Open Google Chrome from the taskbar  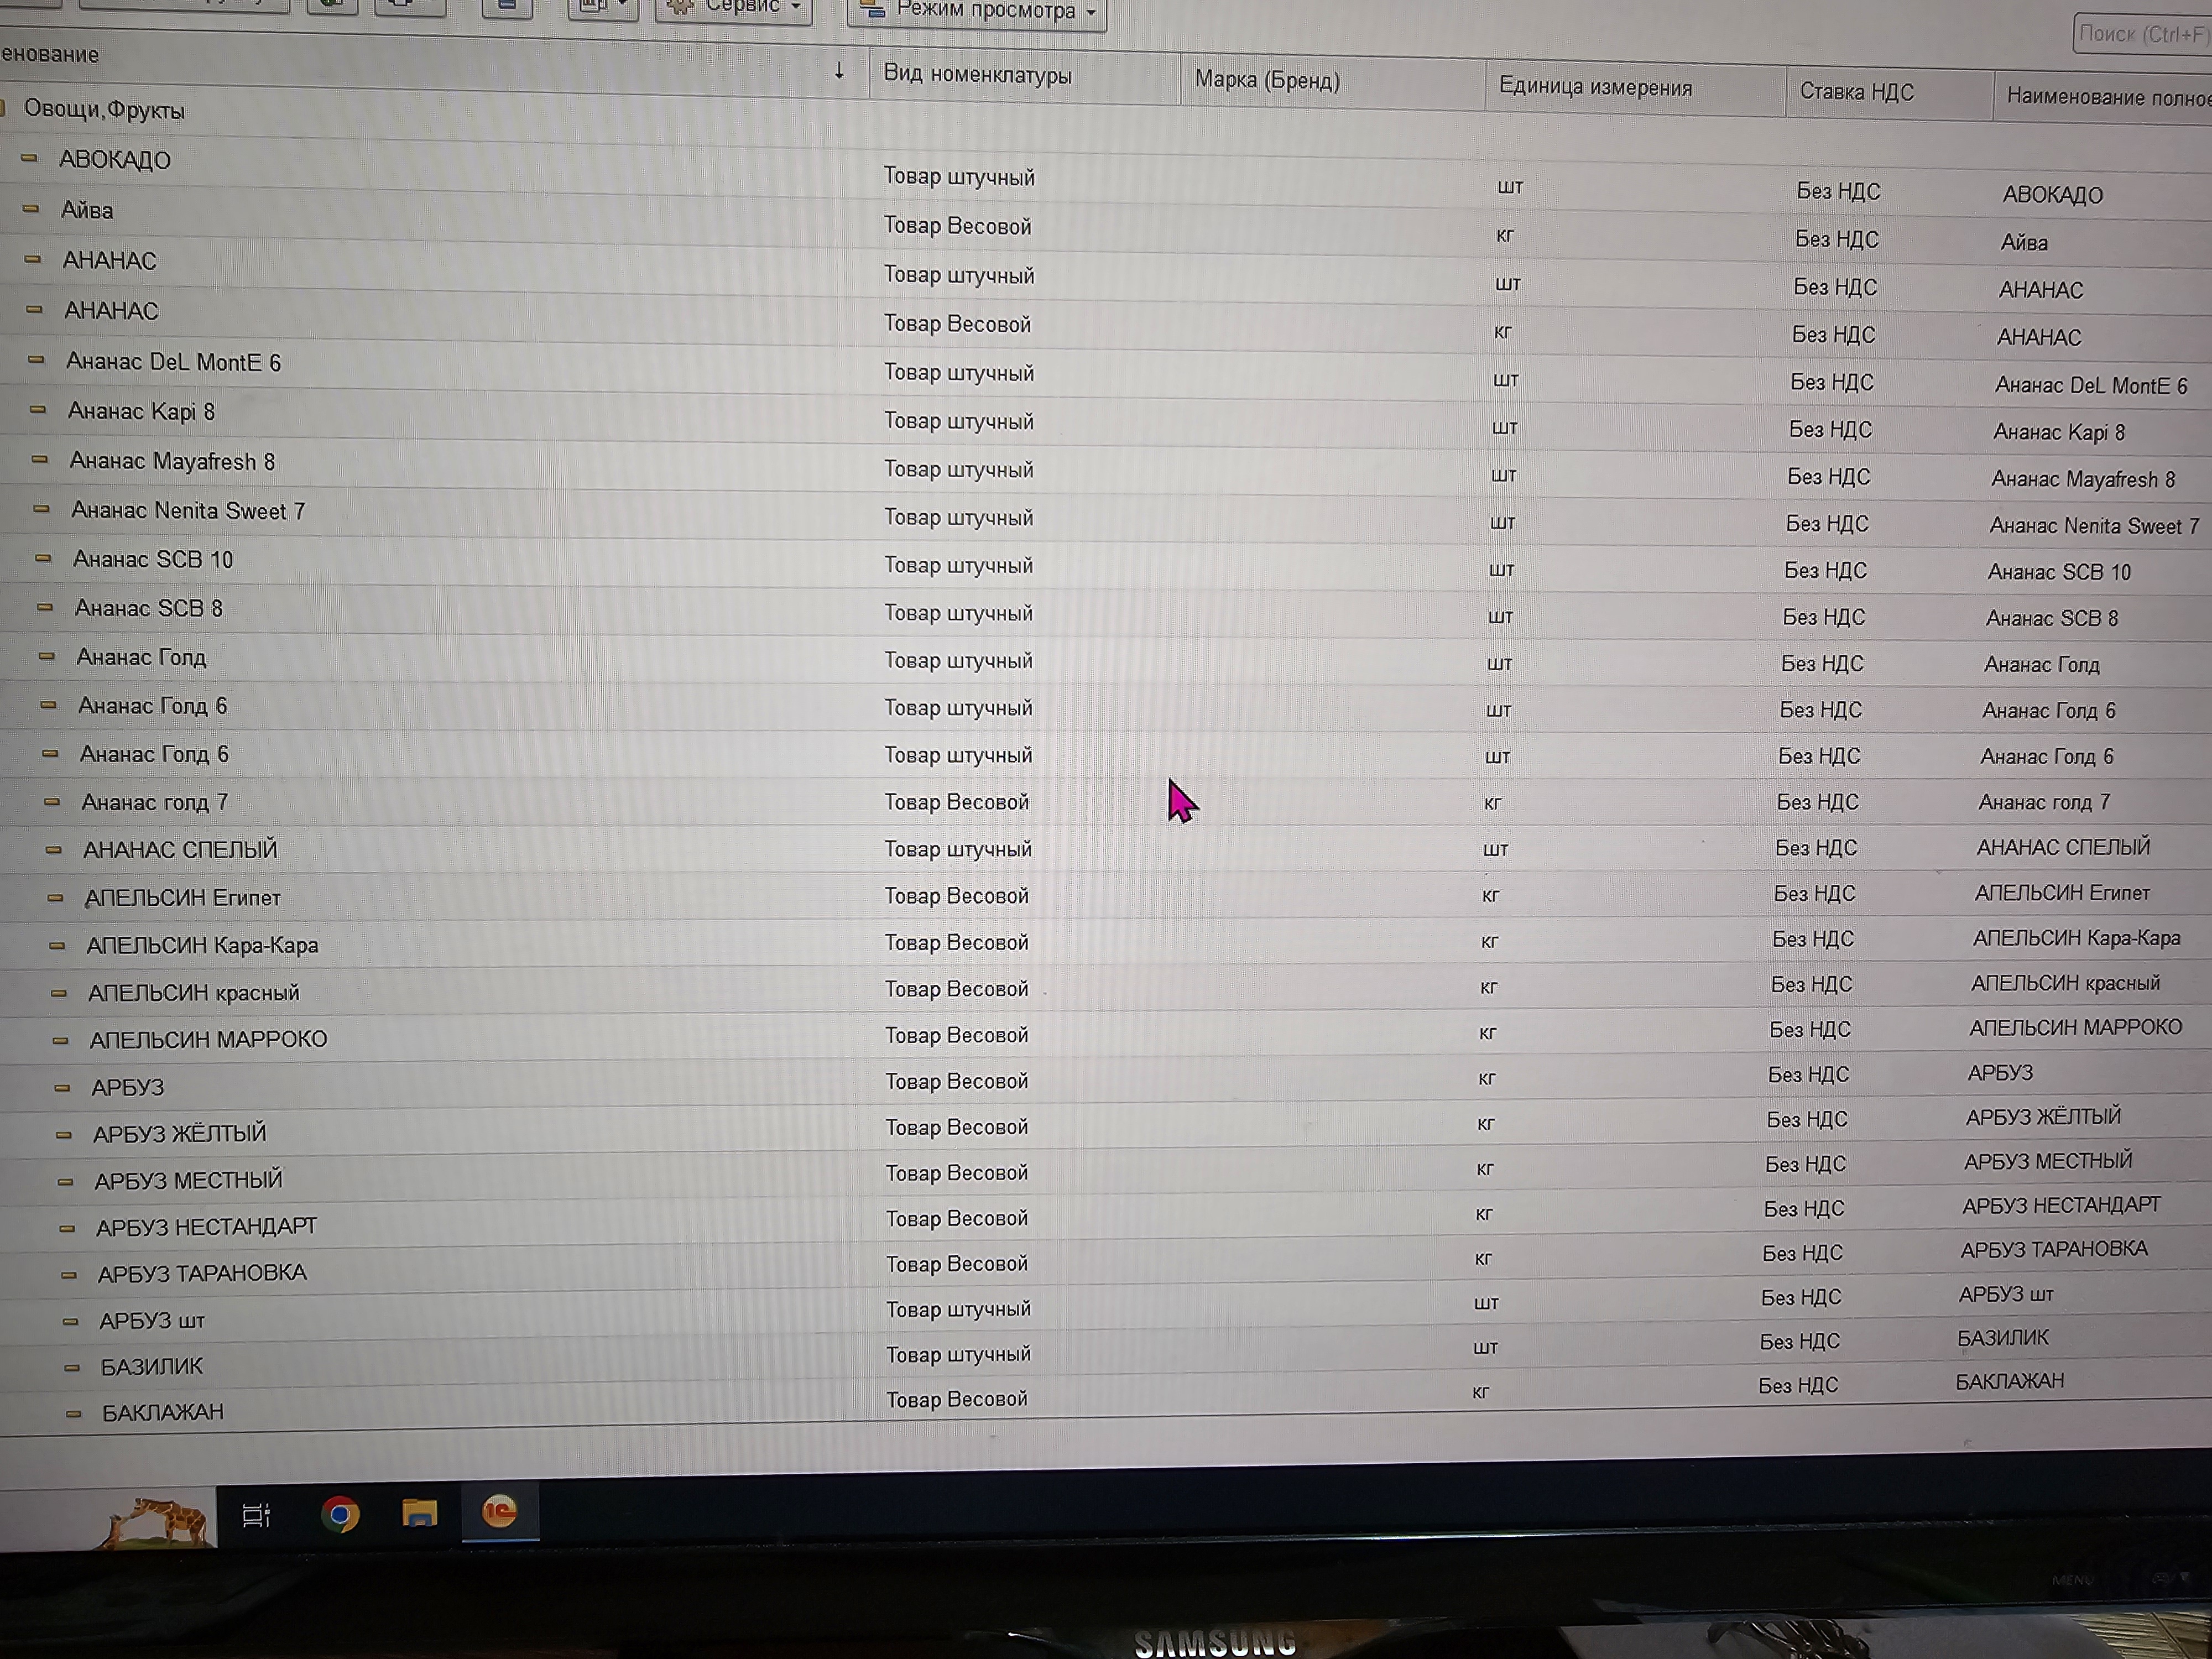[340, 1514]
